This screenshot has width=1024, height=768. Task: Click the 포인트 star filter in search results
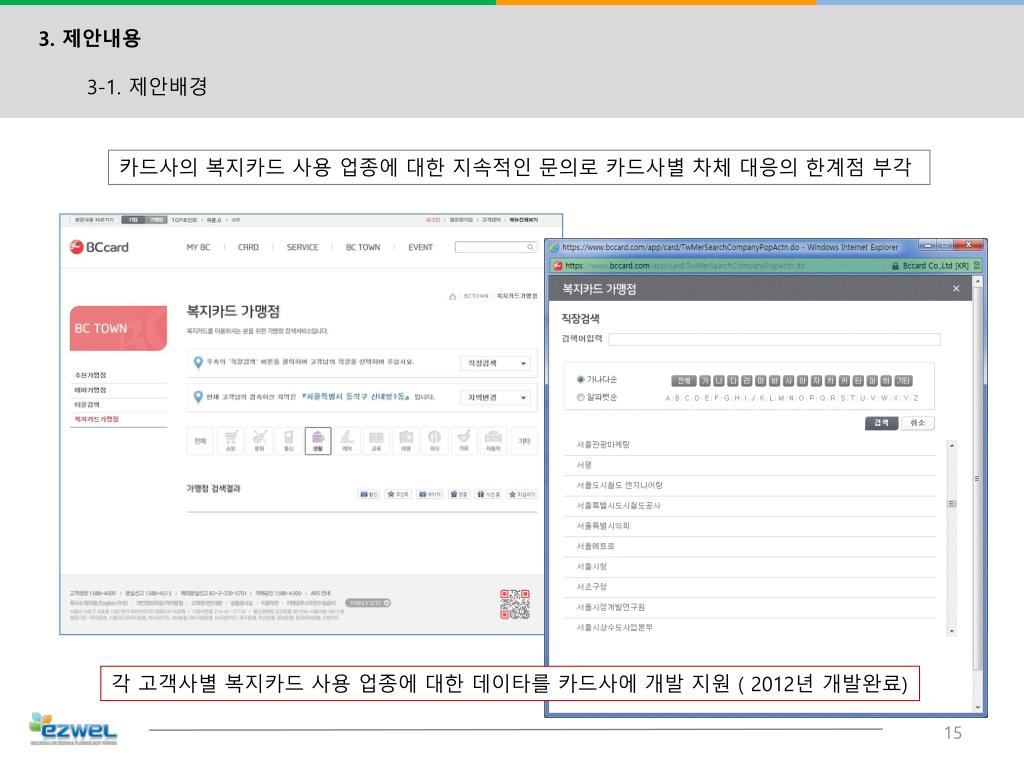(398, 494)
